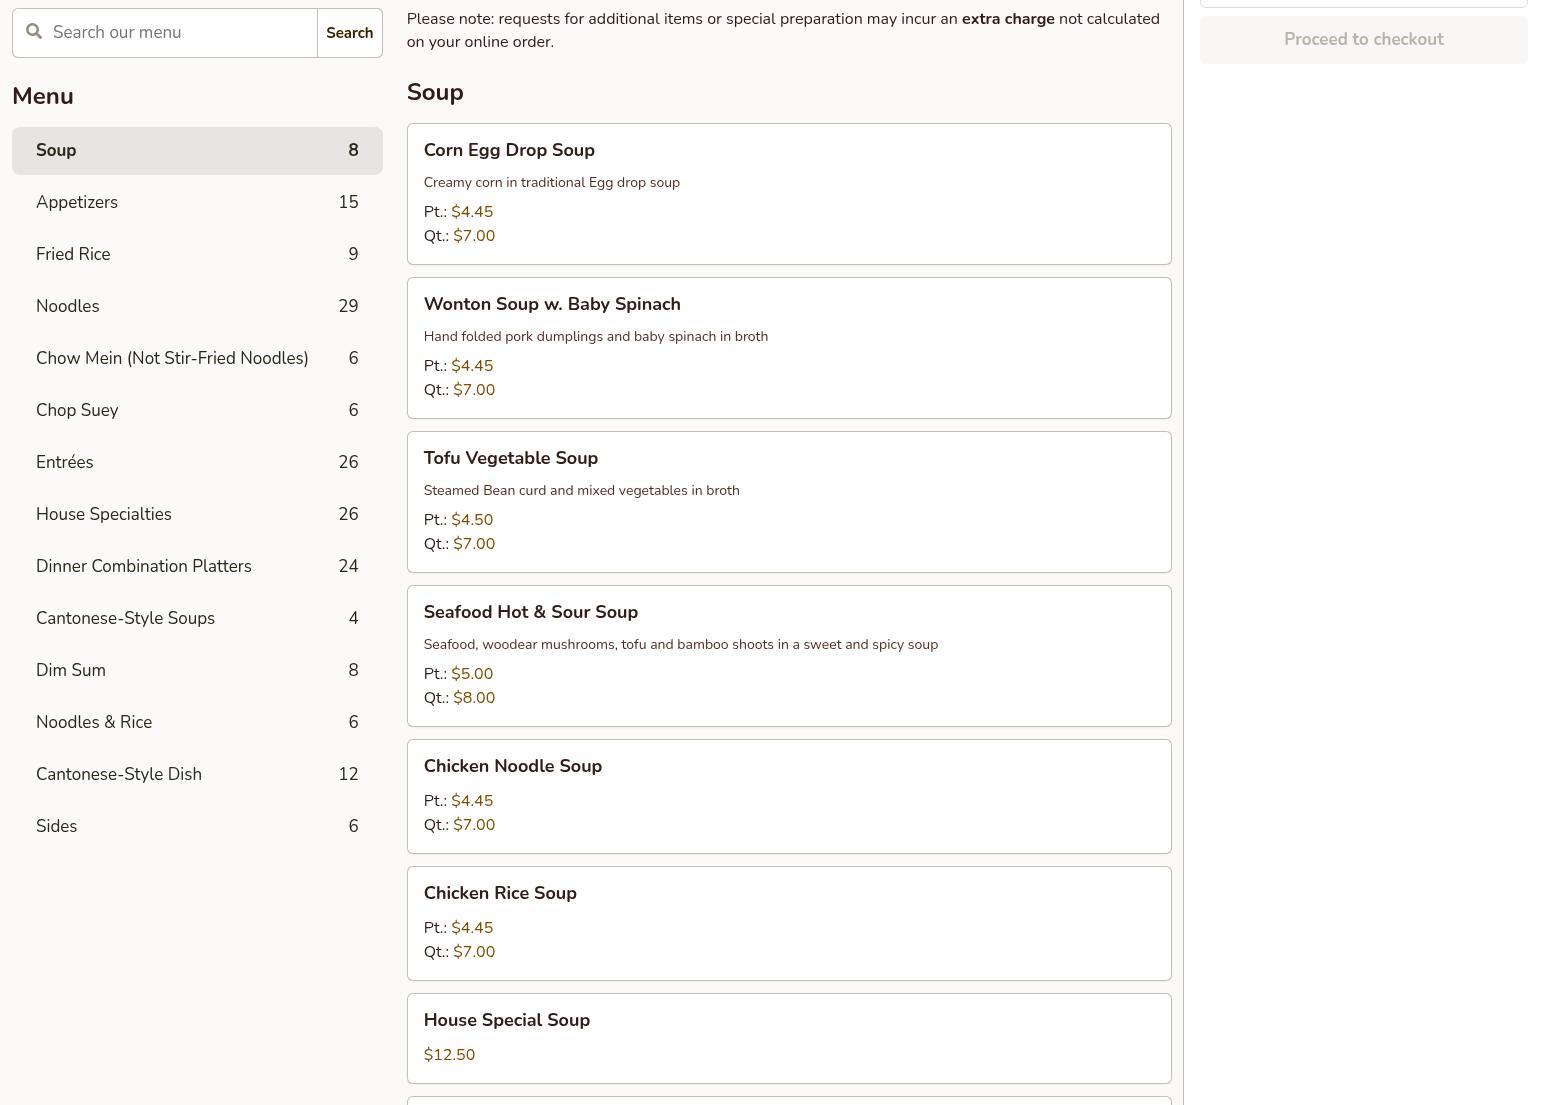The height and width of the screenshot is (1105, 1544).
Task: Jump to House Specialties section
Action: point(197,515)
